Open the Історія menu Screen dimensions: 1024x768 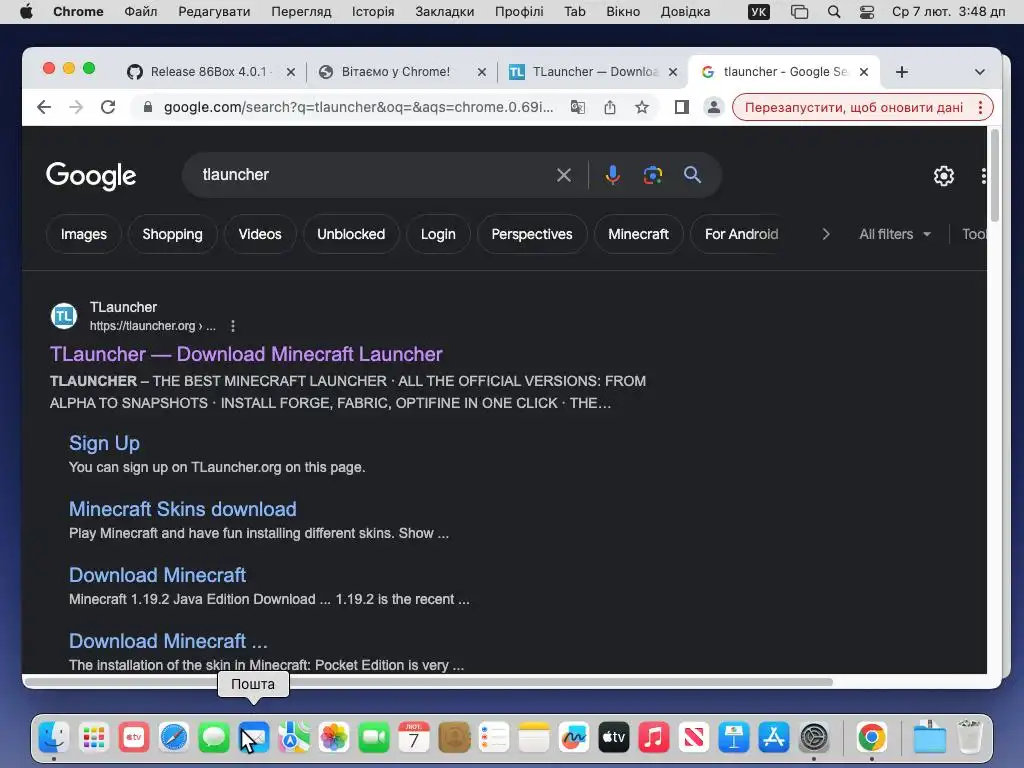[x=373, y=12]
